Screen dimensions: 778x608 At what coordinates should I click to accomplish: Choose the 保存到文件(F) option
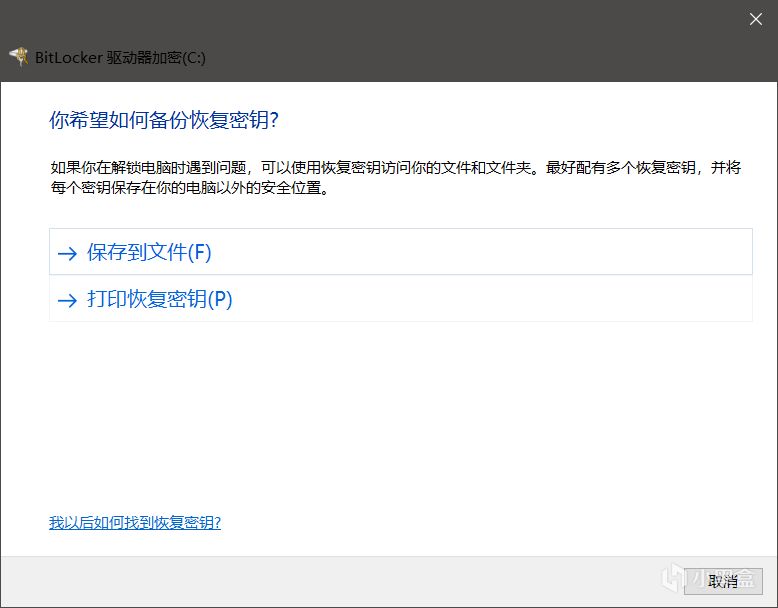(x=400, y=252)
